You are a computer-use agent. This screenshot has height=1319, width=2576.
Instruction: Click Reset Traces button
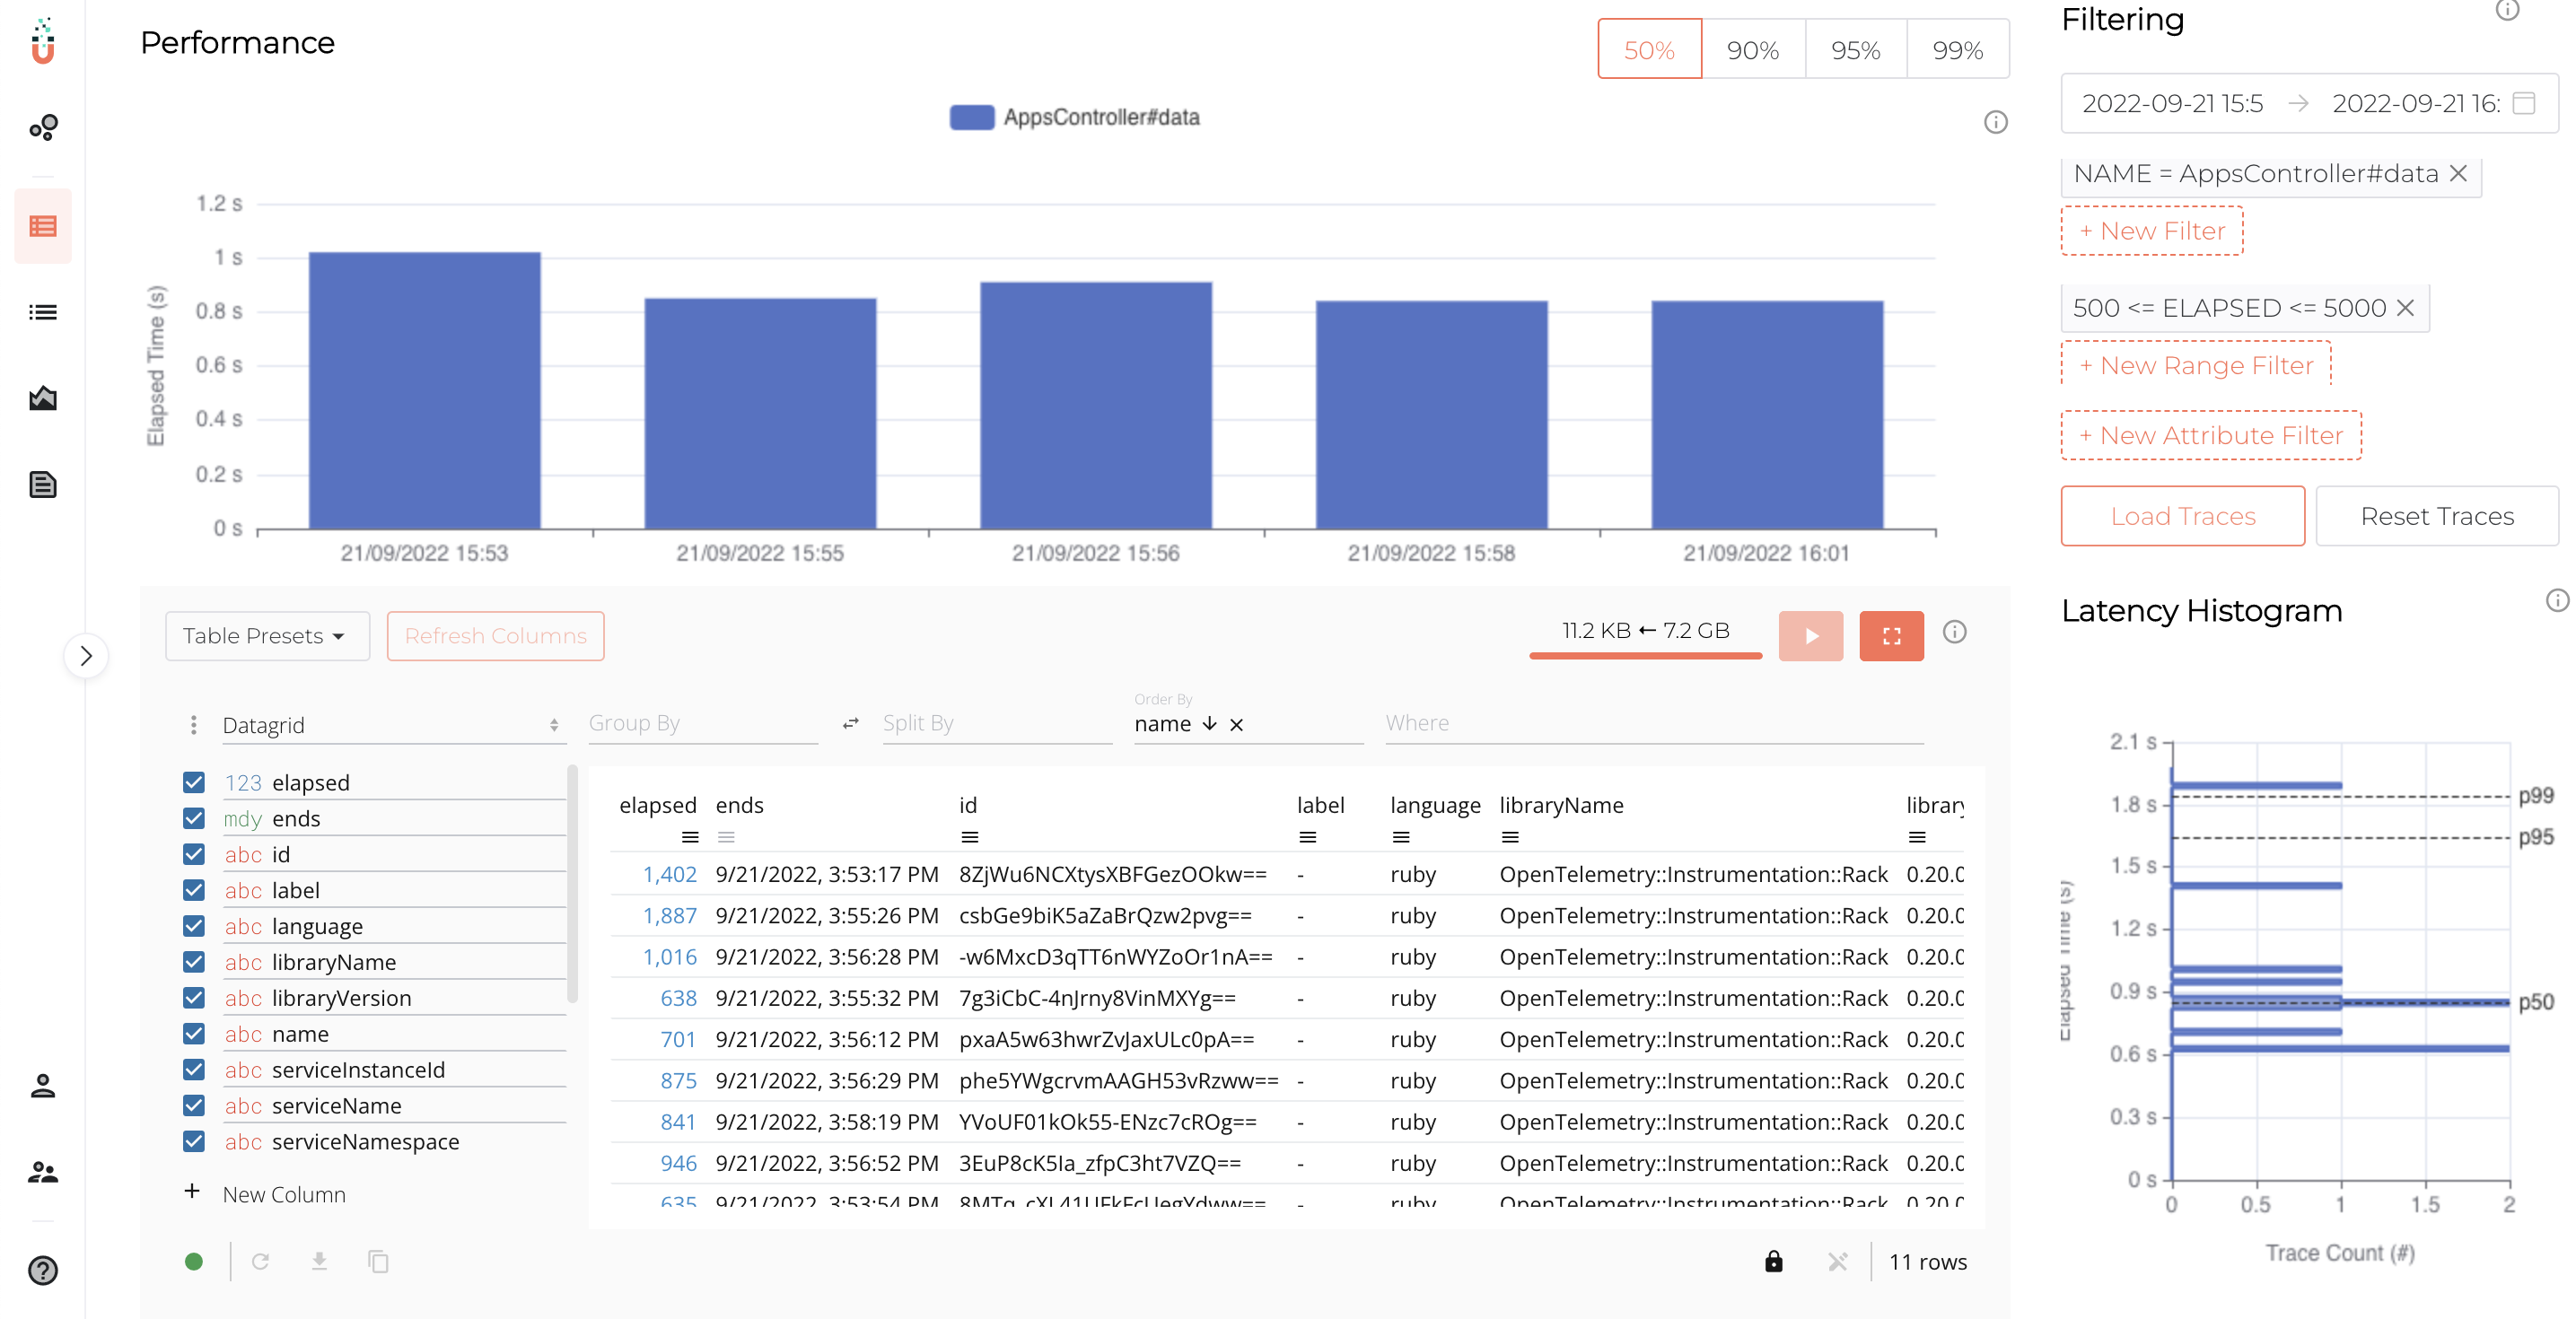tap(2436, 515)
